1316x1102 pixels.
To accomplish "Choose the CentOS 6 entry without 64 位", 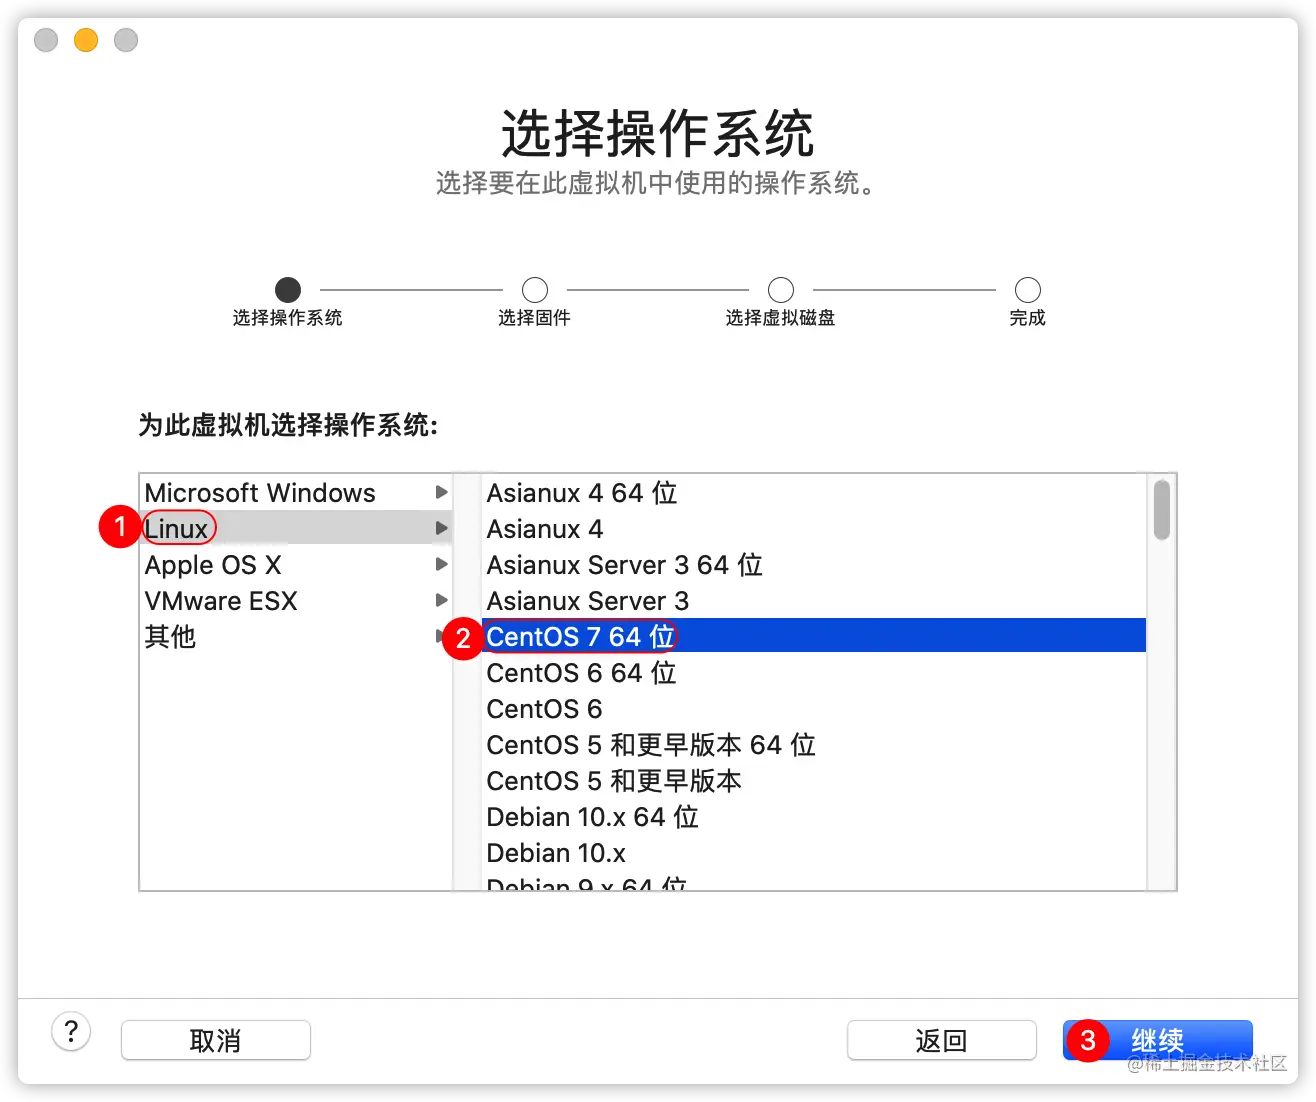I will point(814,708).
